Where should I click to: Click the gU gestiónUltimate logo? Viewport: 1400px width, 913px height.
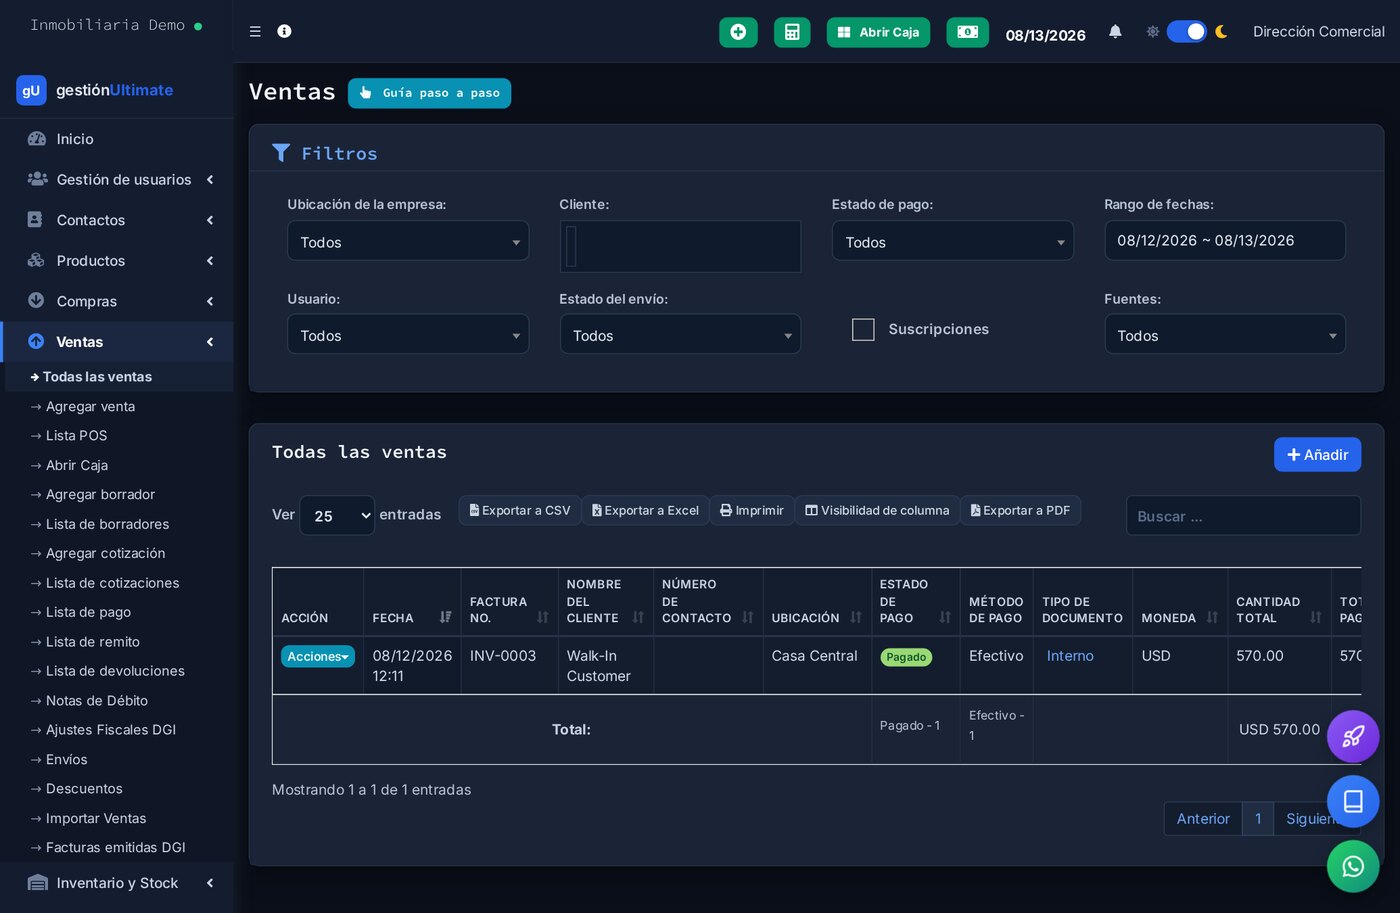[x=95, y=90]
